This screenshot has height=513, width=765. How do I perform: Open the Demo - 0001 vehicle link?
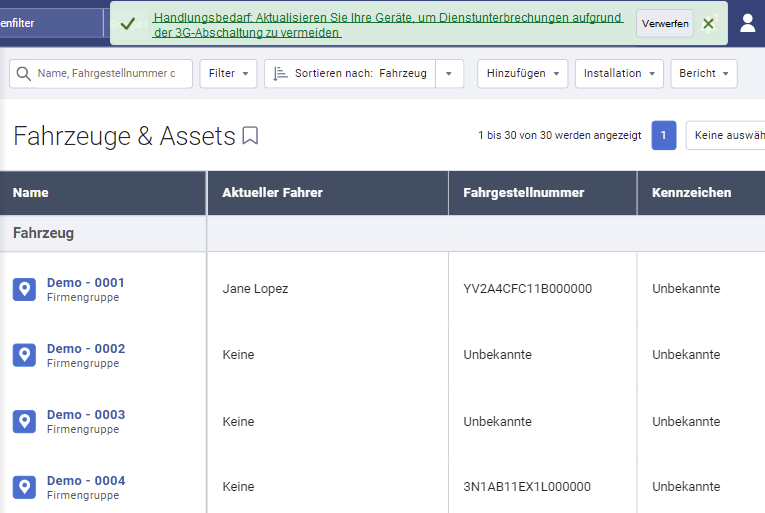[86, 283]
